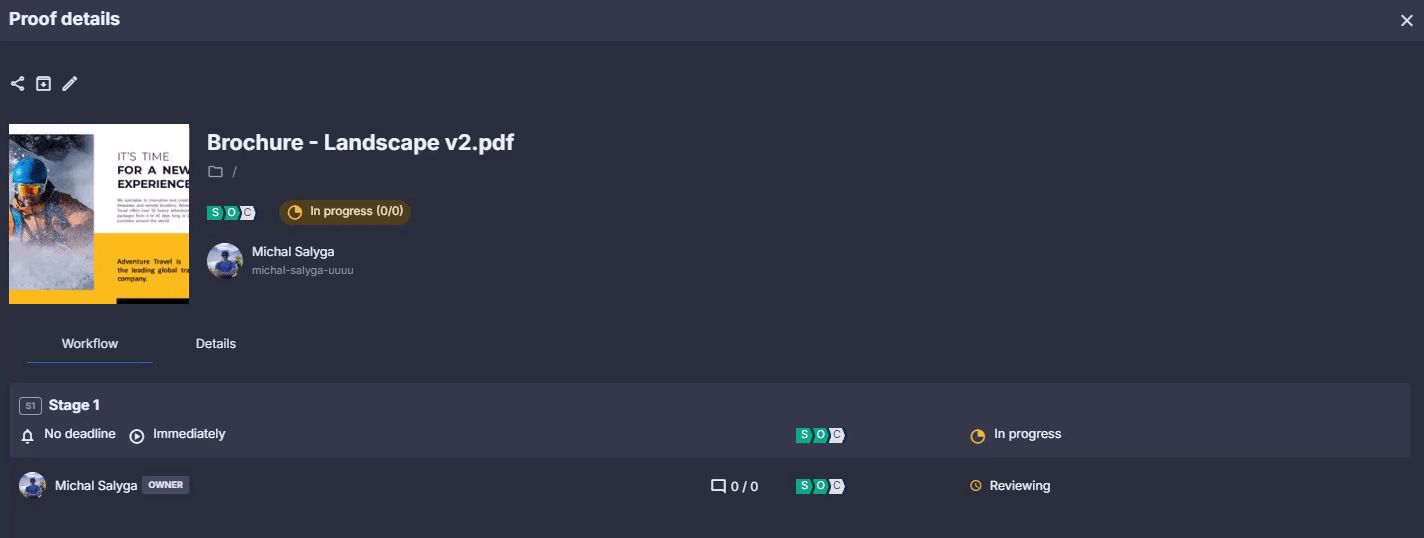Click the play circle Immediately icon

point(137,436)
